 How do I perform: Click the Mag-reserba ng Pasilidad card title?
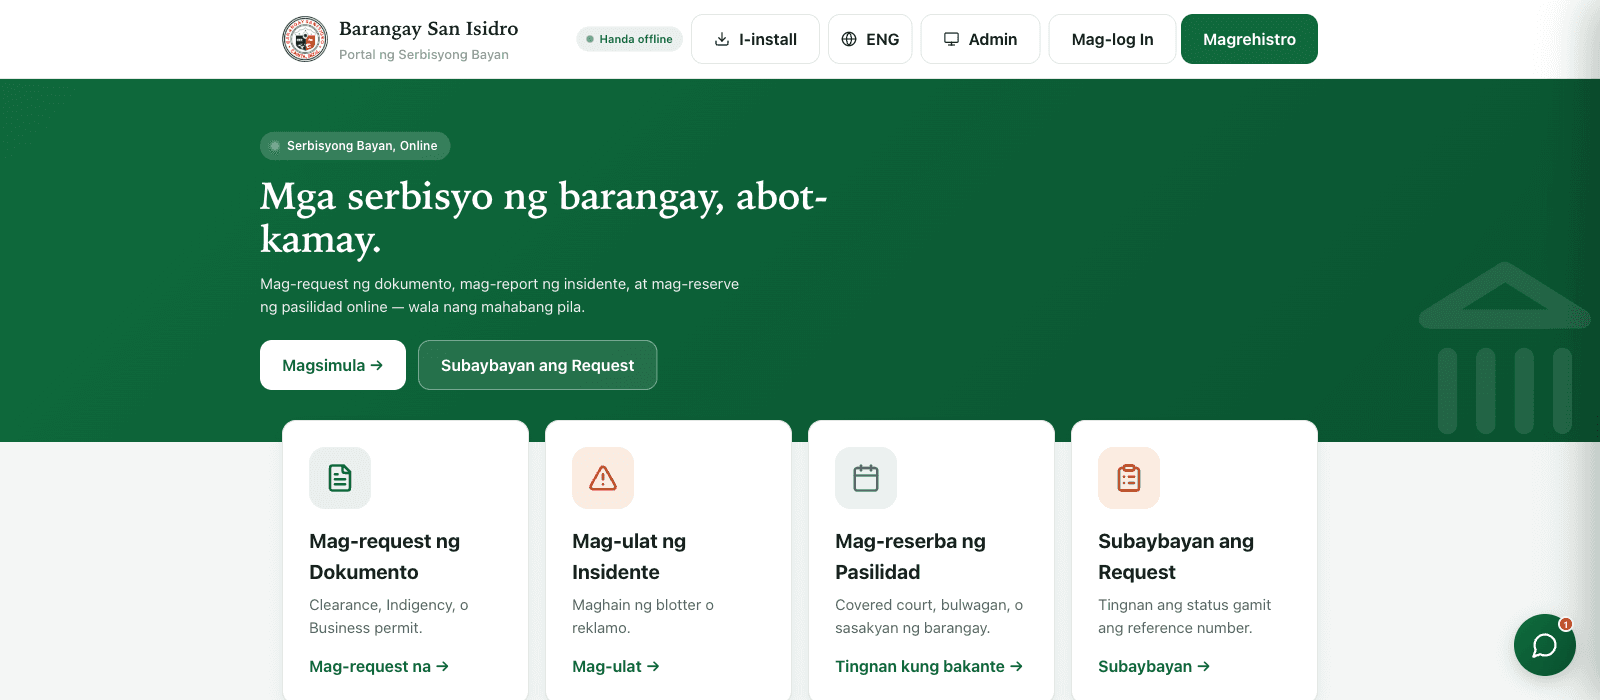910,556
